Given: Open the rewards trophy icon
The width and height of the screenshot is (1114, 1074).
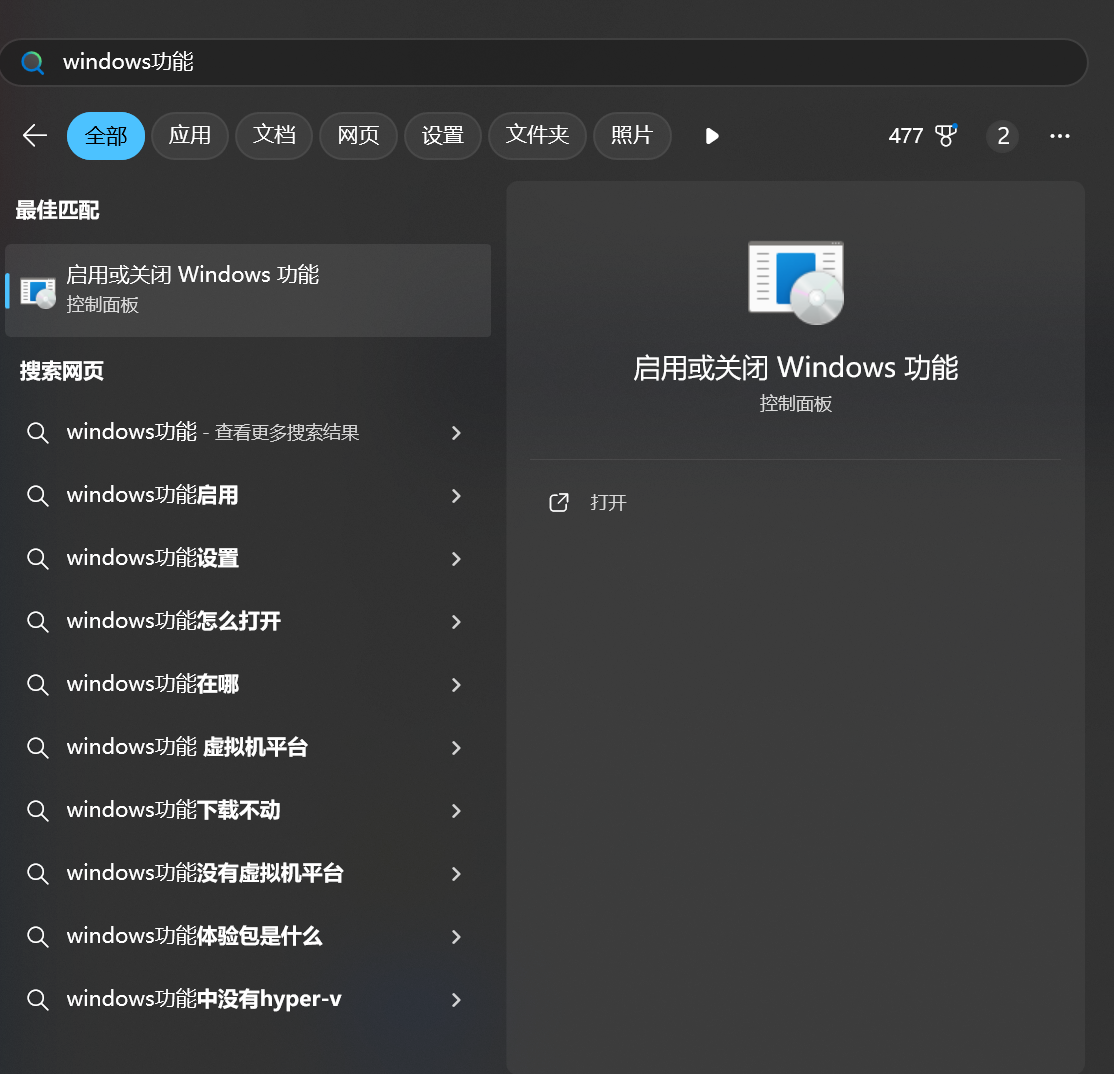Looking at the screenshot, I should [946, 135].
